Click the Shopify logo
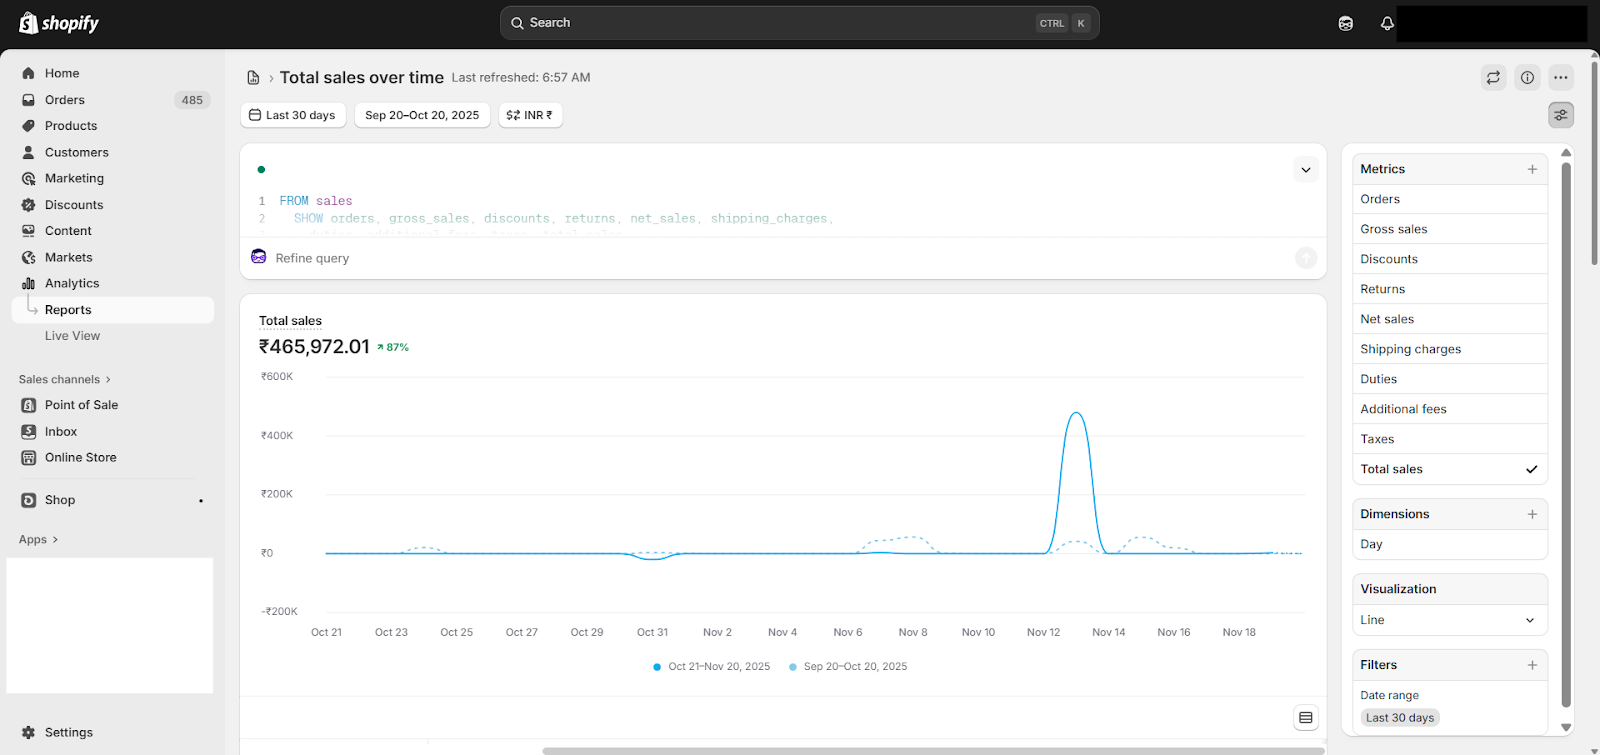 [x=59, y=23]
